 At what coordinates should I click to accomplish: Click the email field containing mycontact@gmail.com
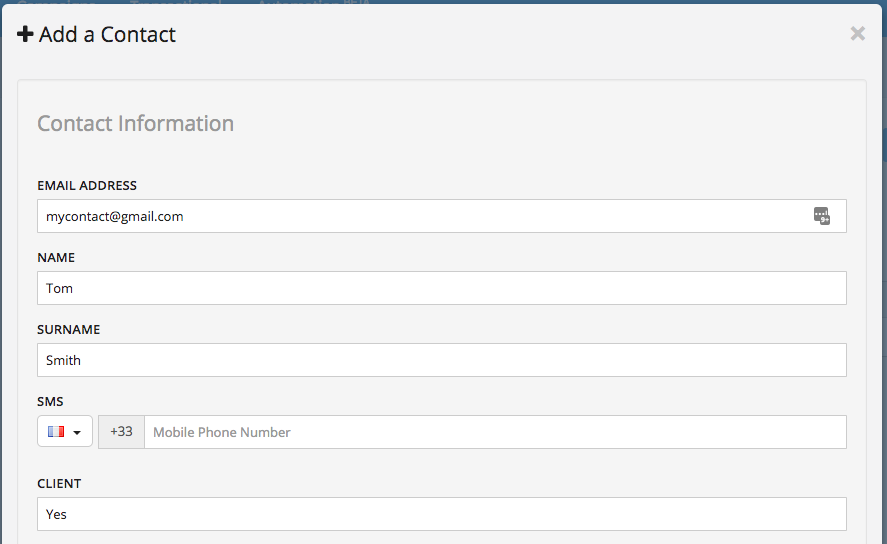click(442, 216)
